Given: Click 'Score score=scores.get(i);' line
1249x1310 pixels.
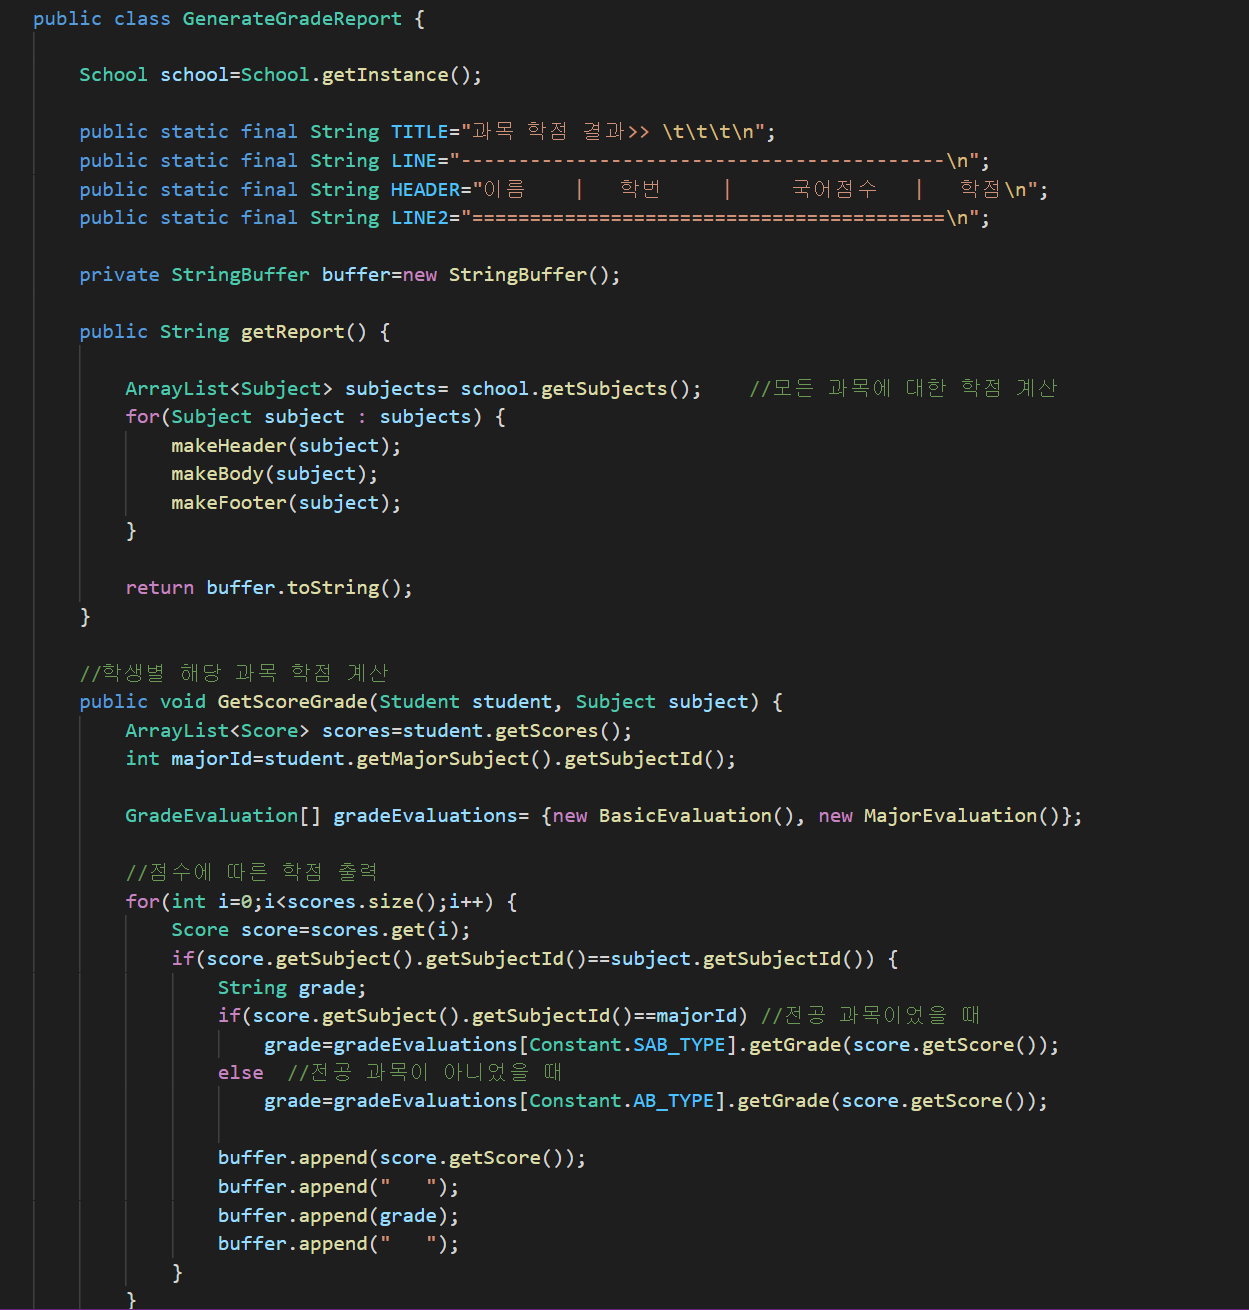Looking at the screenshot, I should click(x=321, y=930).
